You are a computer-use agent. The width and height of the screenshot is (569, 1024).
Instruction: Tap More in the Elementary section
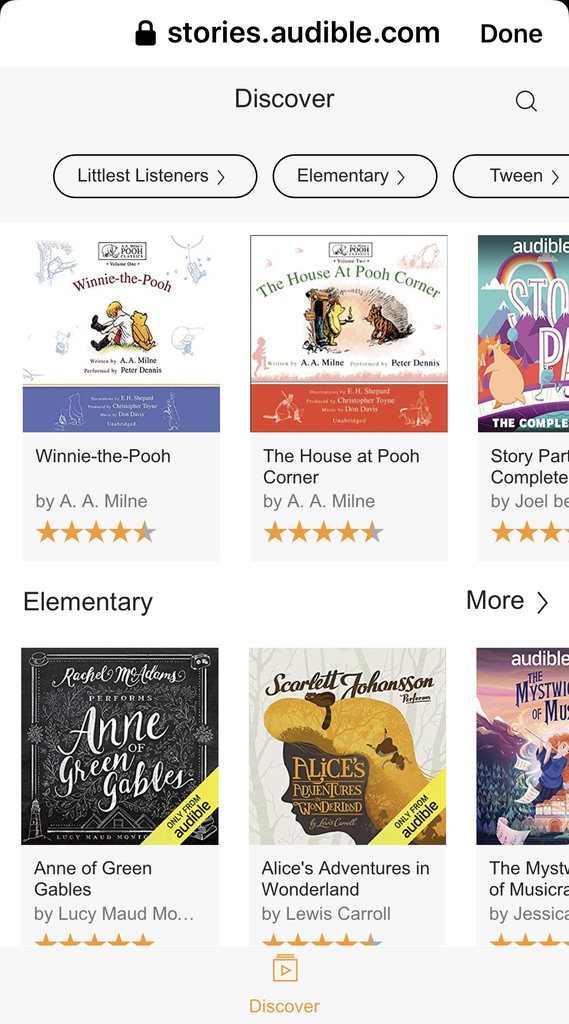[495, 600]
